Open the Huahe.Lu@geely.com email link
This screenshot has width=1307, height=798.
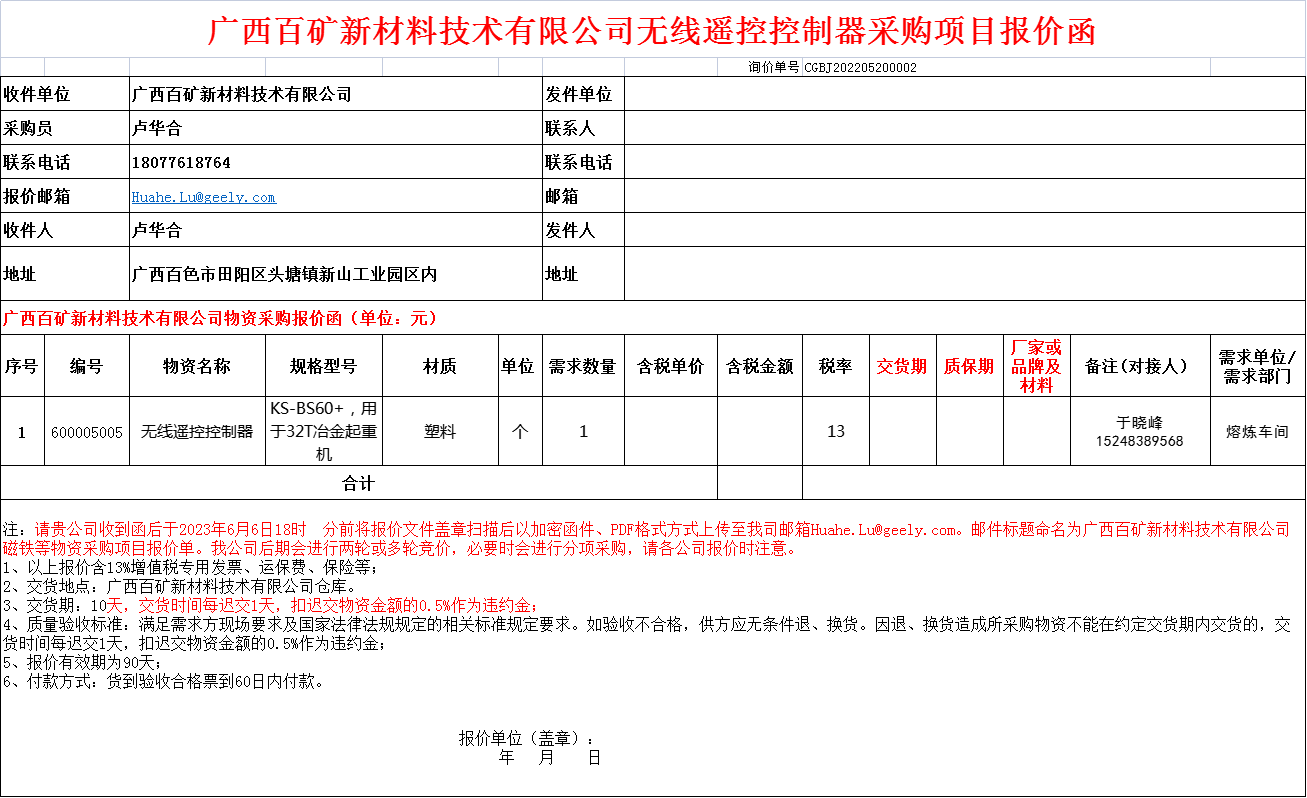[x=203, y=197]
